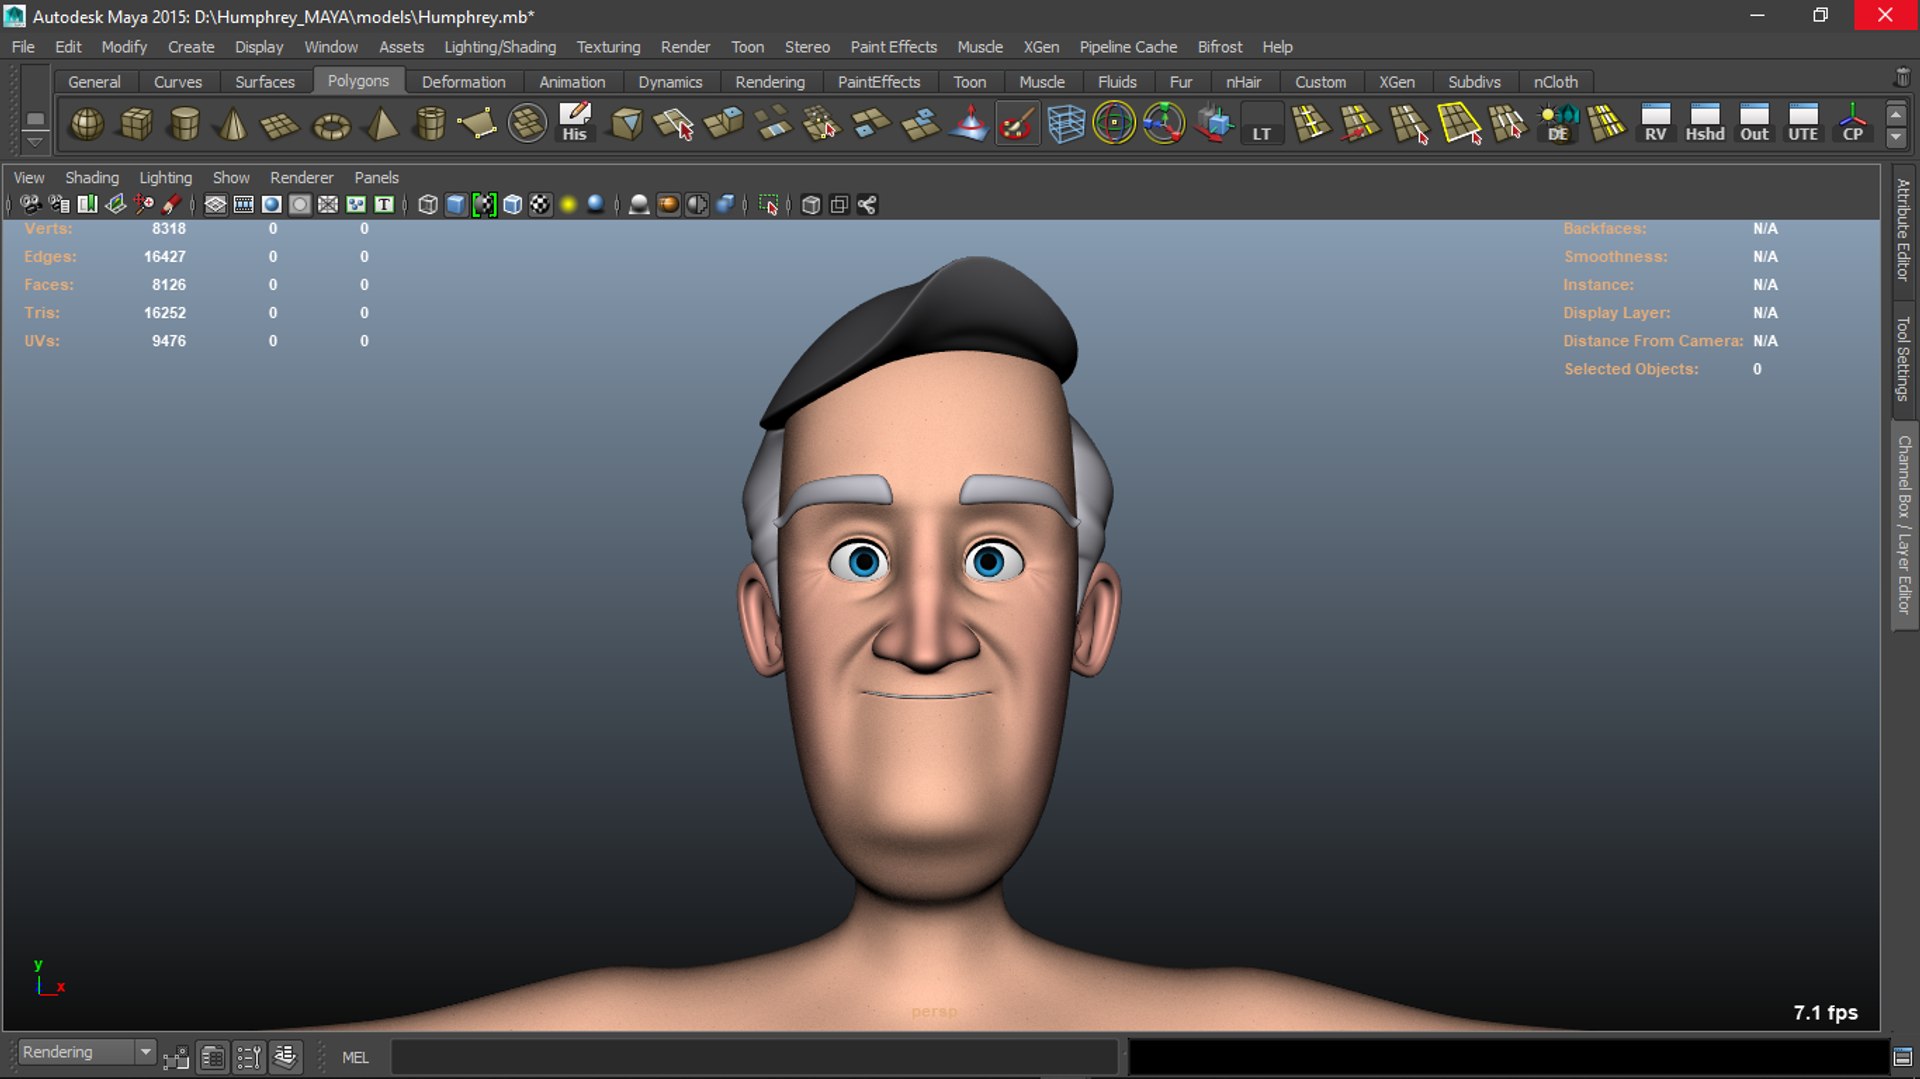Switch to the nCloth shelf tab
This screenshot has height=1079, width=1920.
tap(1555, 82)
